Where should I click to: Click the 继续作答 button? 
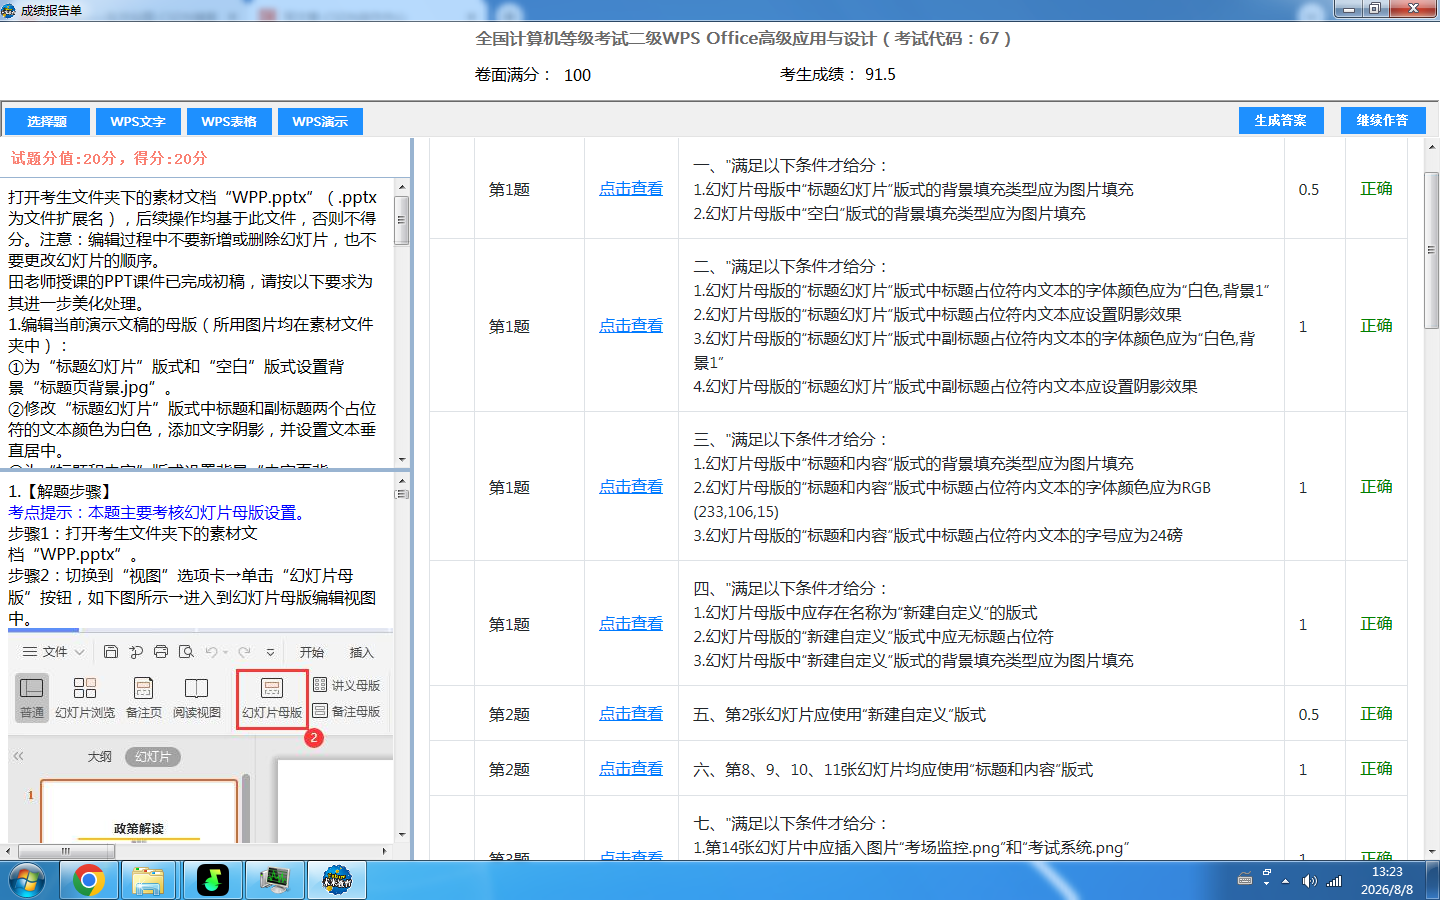coord(1382,120)
